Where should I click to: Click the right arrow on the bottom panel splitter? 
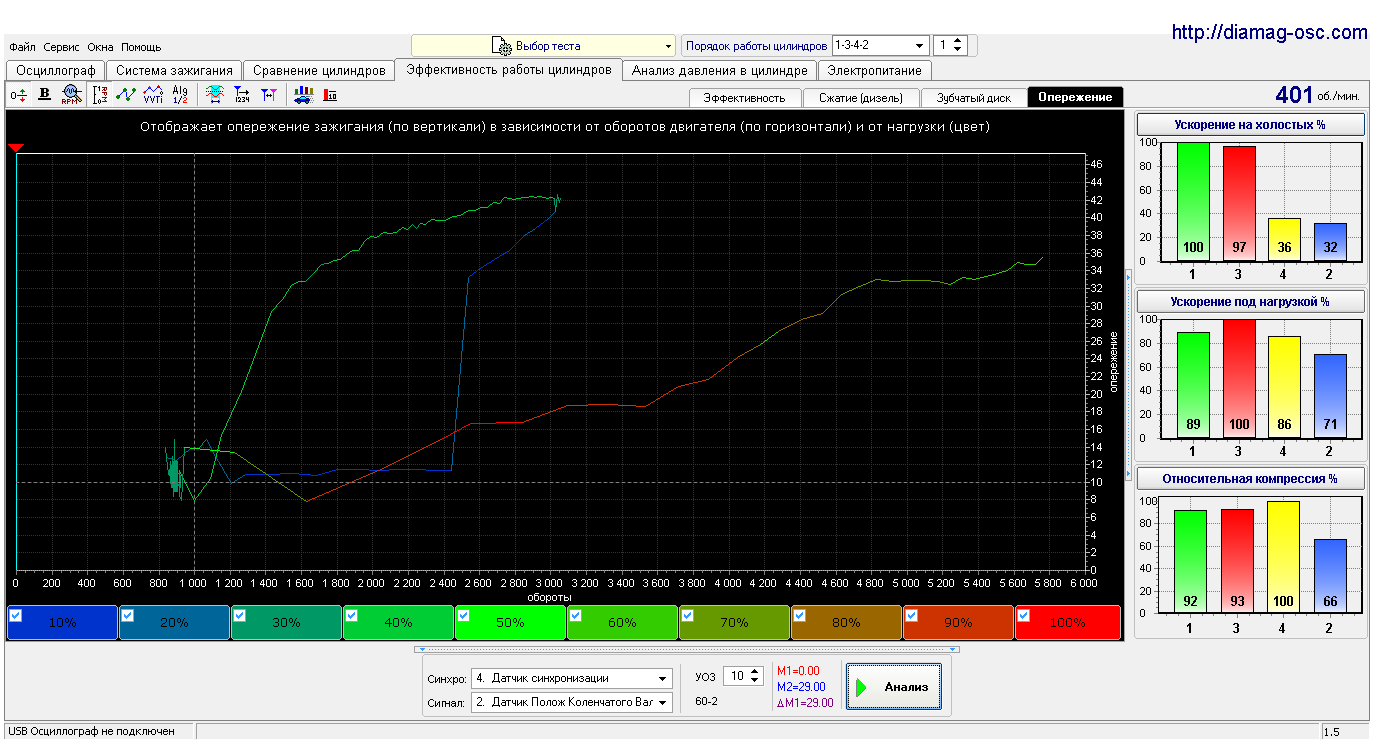[x=952, y=650]
